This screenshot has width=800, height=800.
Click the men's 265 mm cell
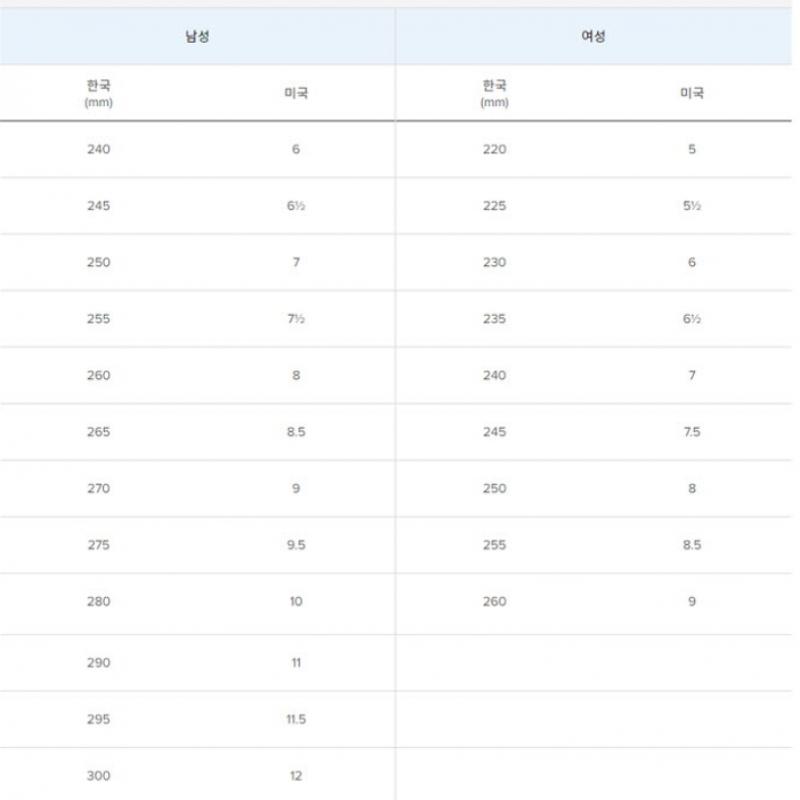99,432
